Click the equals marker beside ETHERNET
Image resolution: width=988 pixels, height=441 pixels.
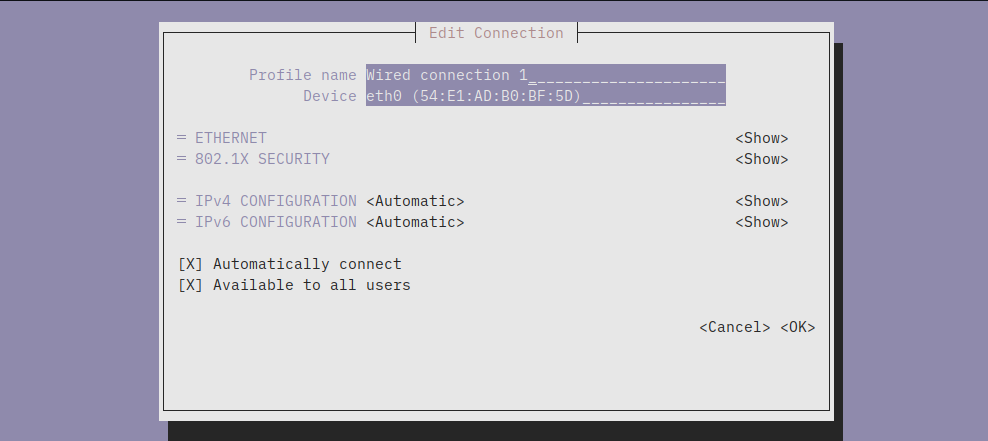pos(182,138)
